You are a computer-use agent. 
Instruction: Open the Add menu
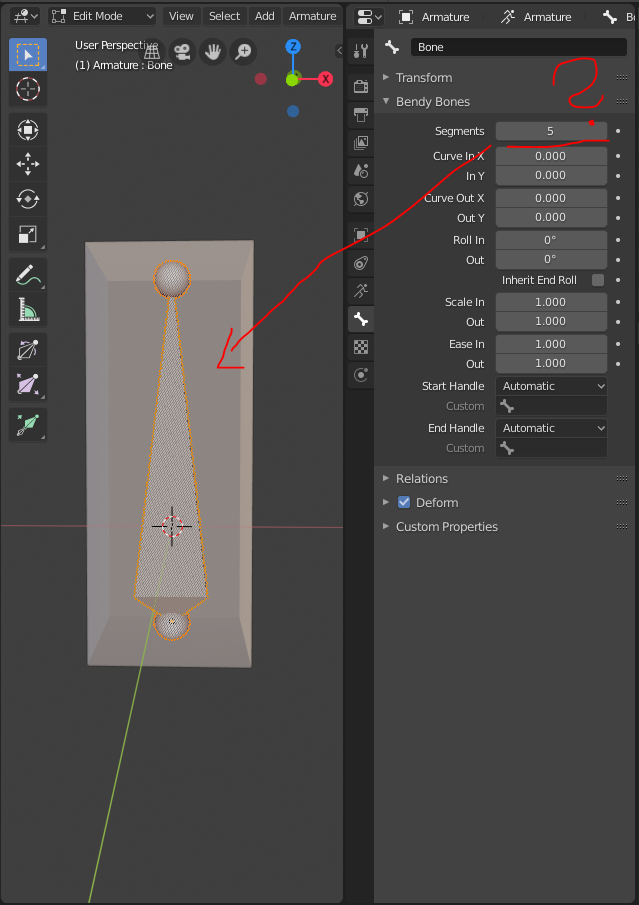[265, 16]
